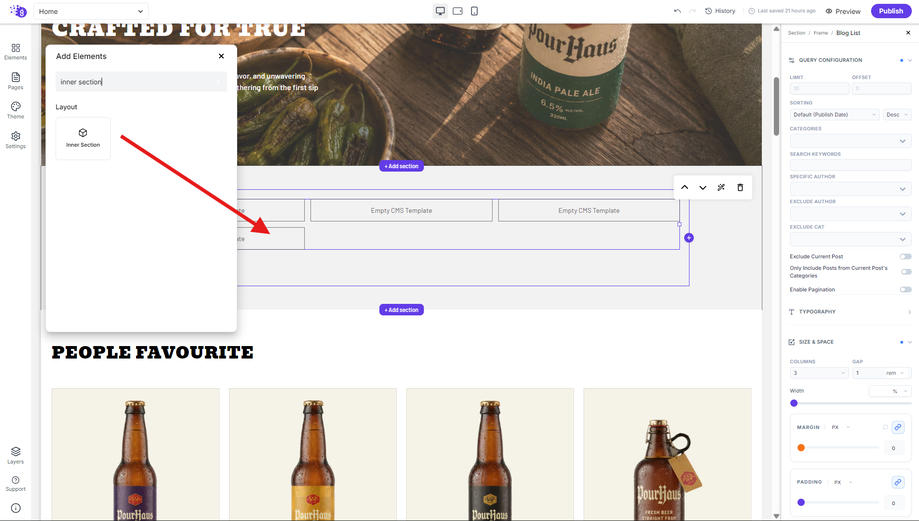Open the Layers panel
This screenshot has width=919, height=521.
pyautogui.click(x=16, y=455)
